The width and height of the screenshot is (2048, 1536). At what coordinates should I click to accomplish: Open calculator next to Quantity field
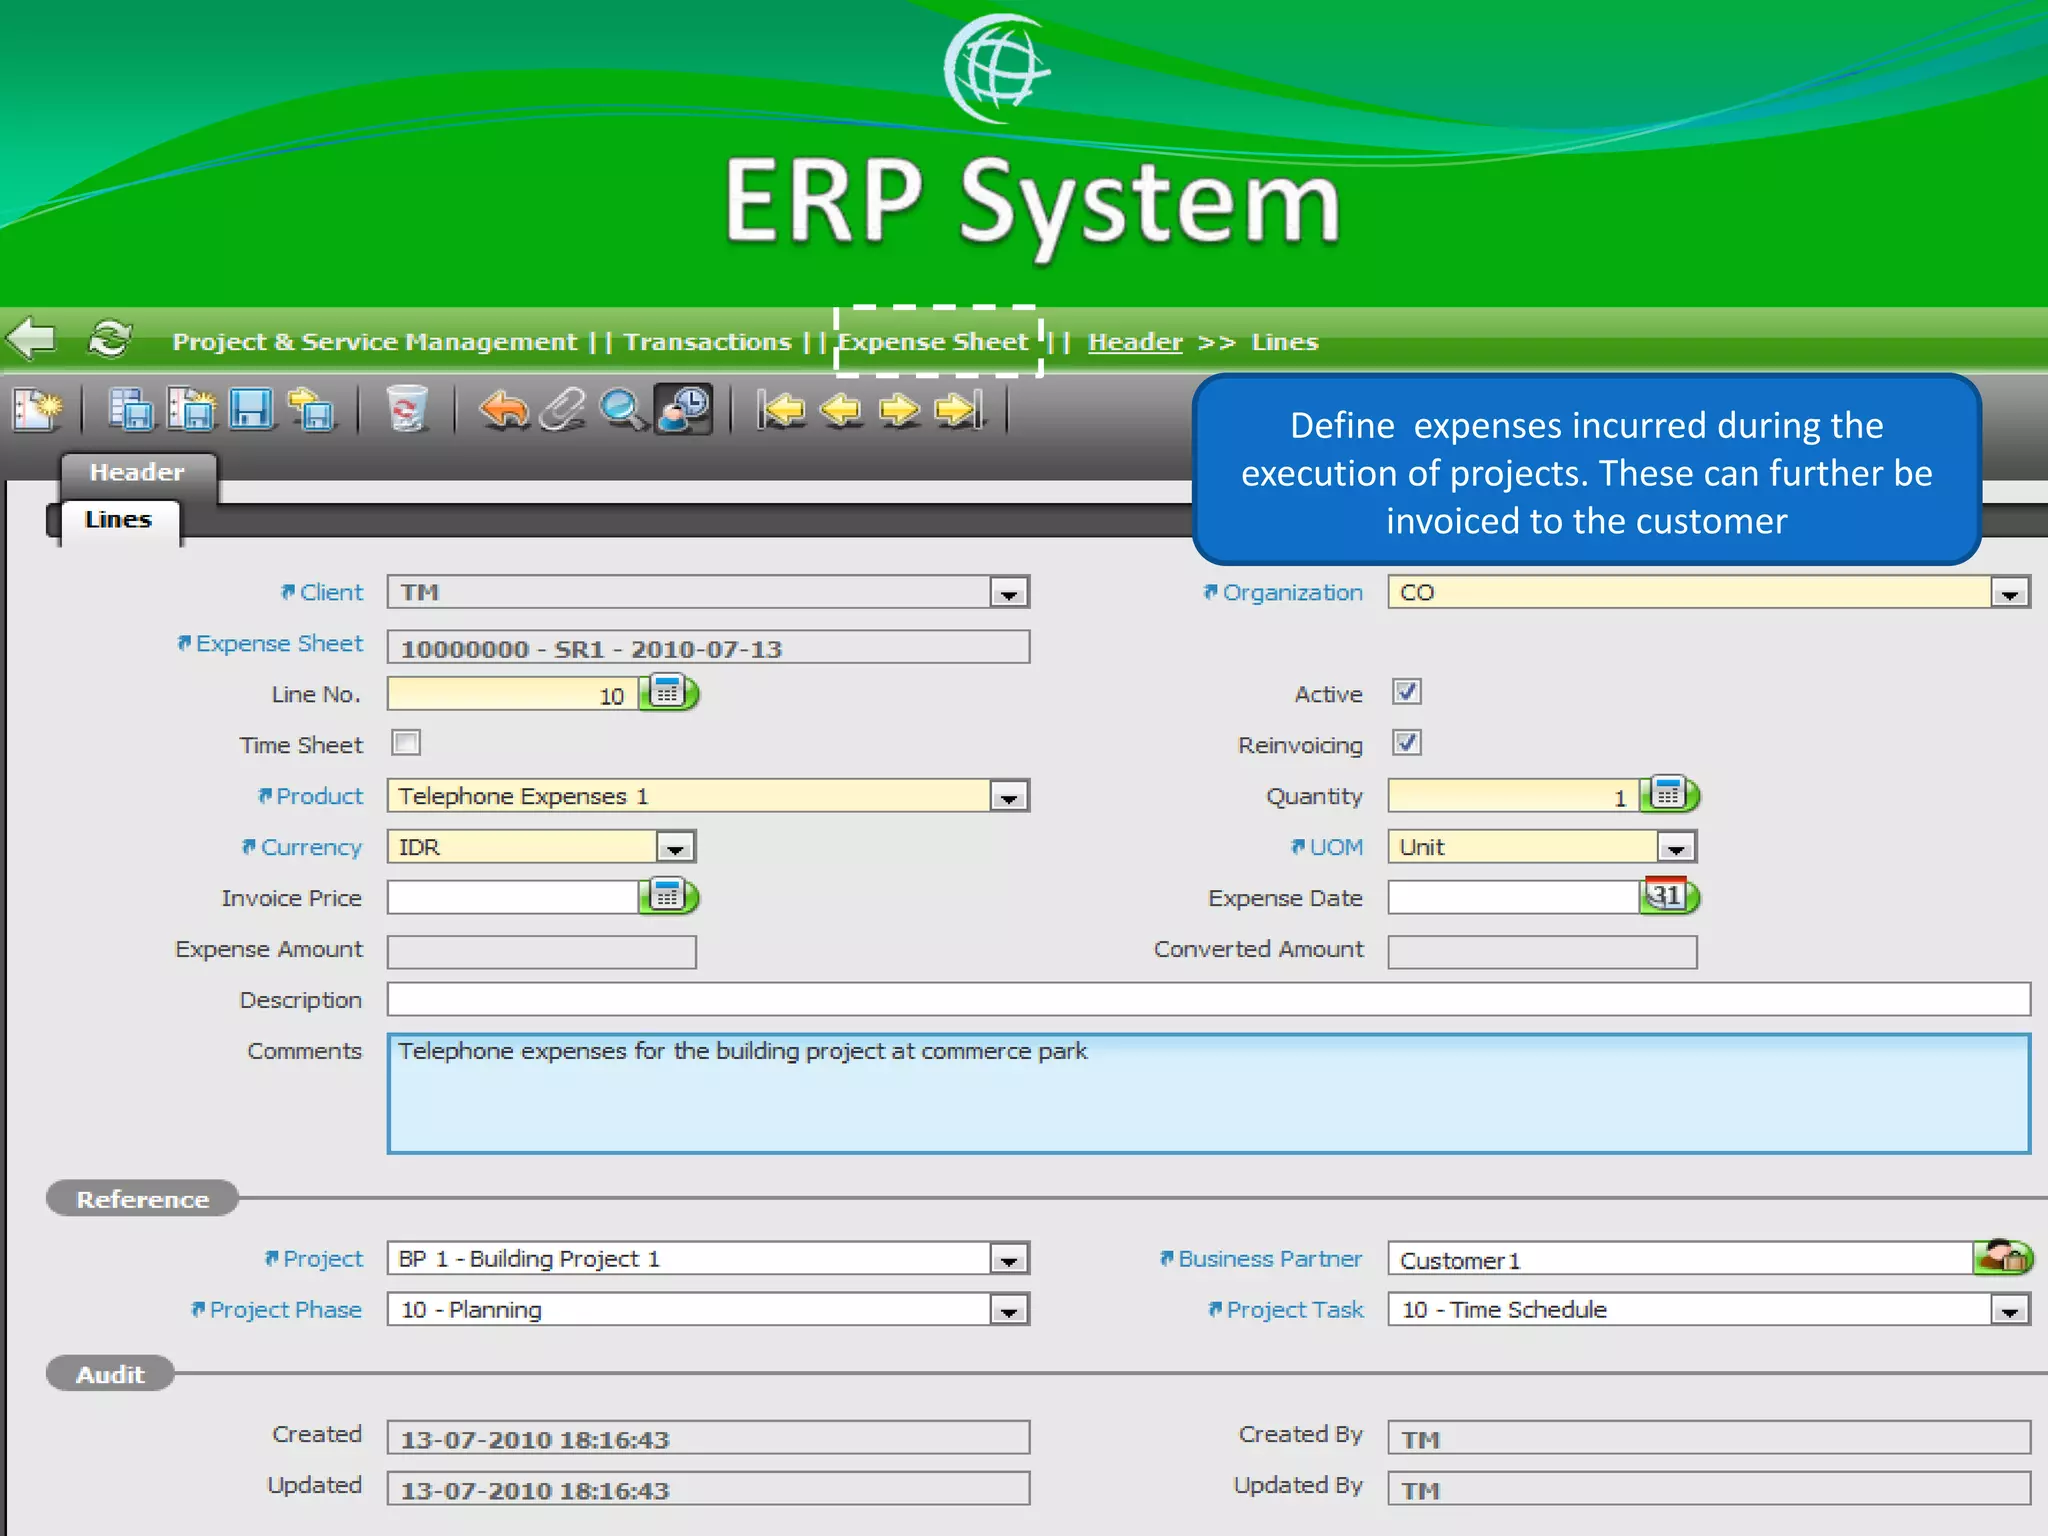(x=1670, y=794)
